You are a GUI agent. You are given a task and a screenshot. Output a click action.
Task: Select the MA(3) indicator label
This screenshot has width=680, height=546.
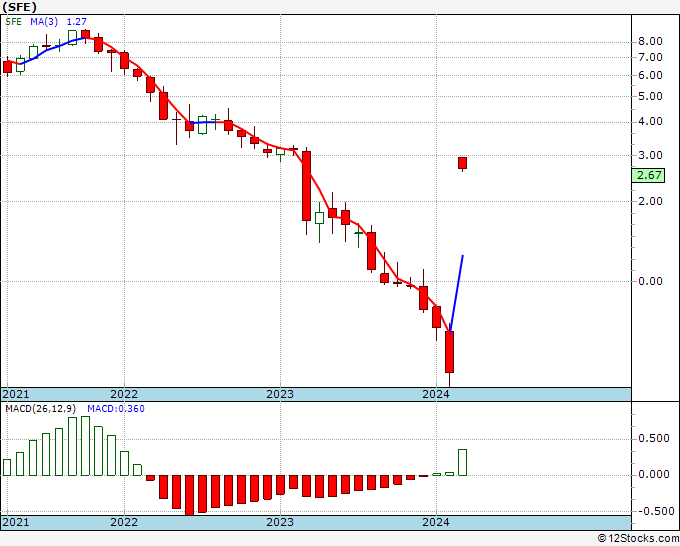[44, 22]
